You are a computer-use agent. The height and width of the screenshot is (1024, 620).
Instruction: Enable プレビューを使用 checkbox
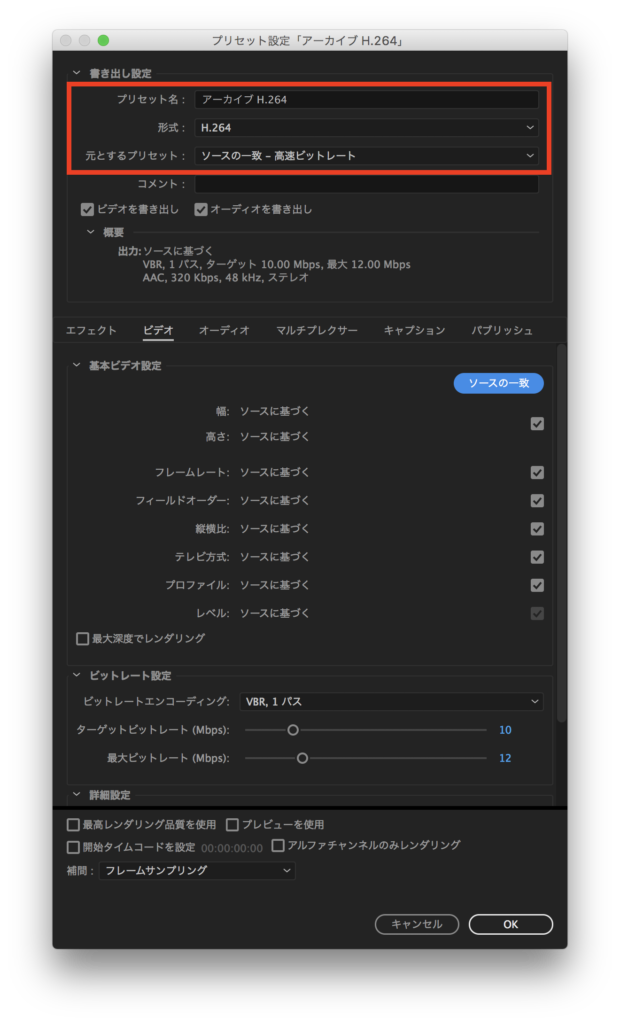[232, 825]
